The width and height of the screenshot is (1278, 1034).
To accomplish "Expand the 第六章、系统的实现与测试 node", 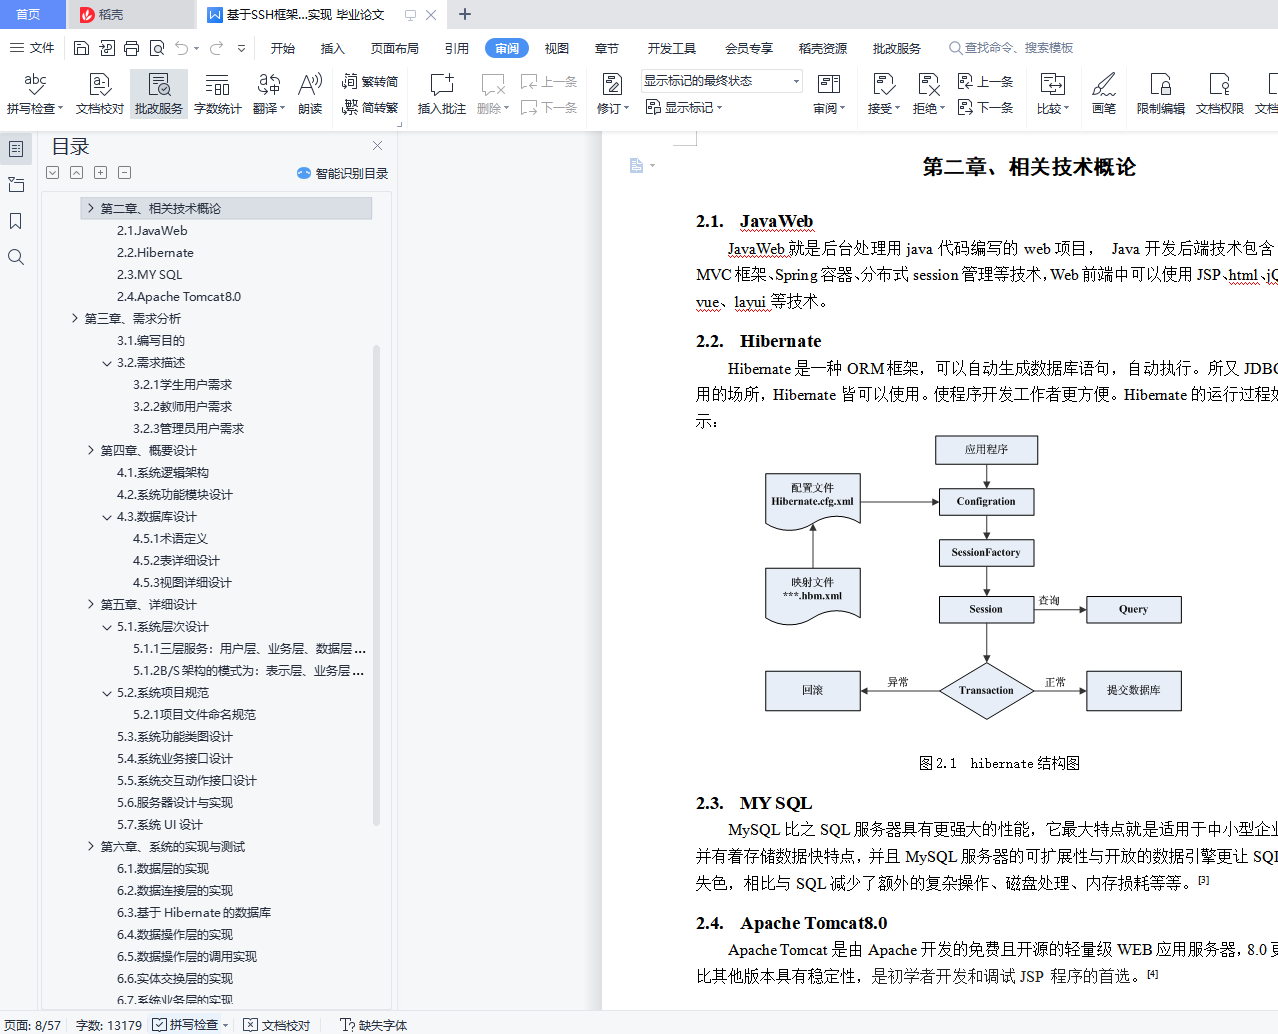I will tap(91, 847).
